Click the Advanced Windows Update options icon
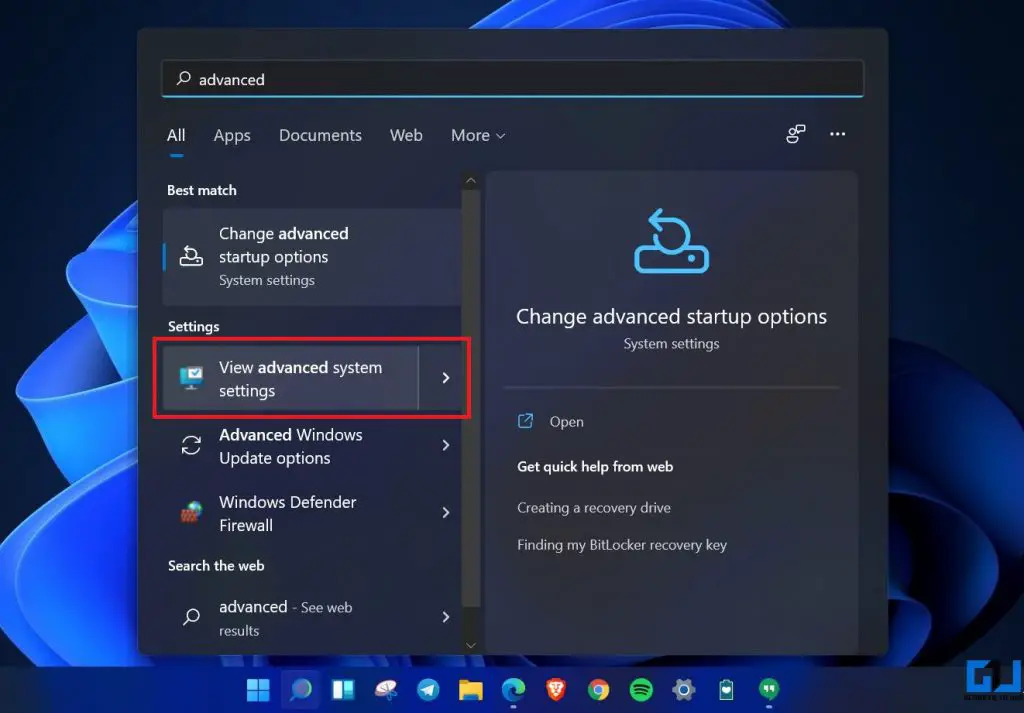1024x713 pixels. [x=191, y=446]
